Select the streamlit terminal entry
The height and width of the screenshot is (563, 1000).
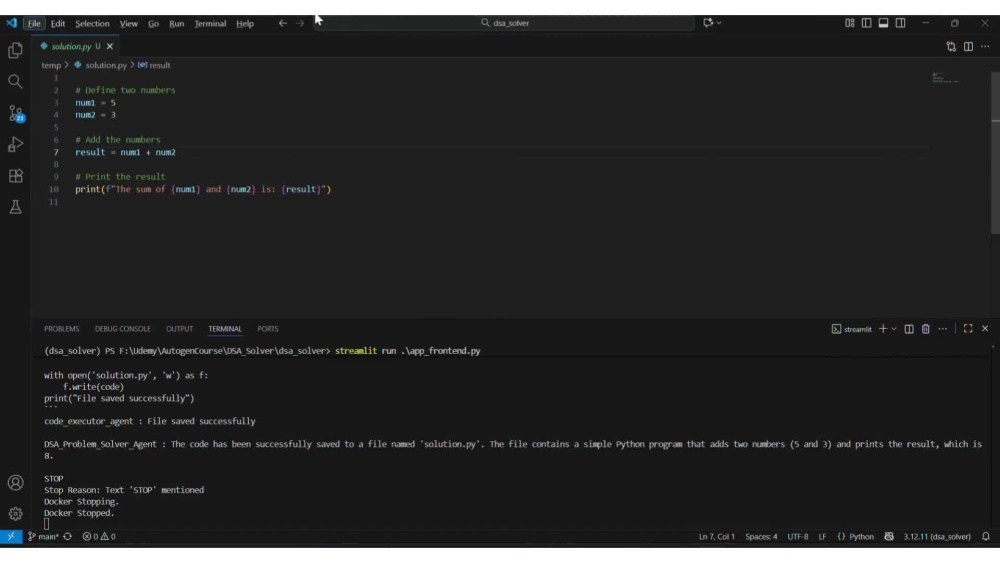pyautogui.click(x=851, y=329)
